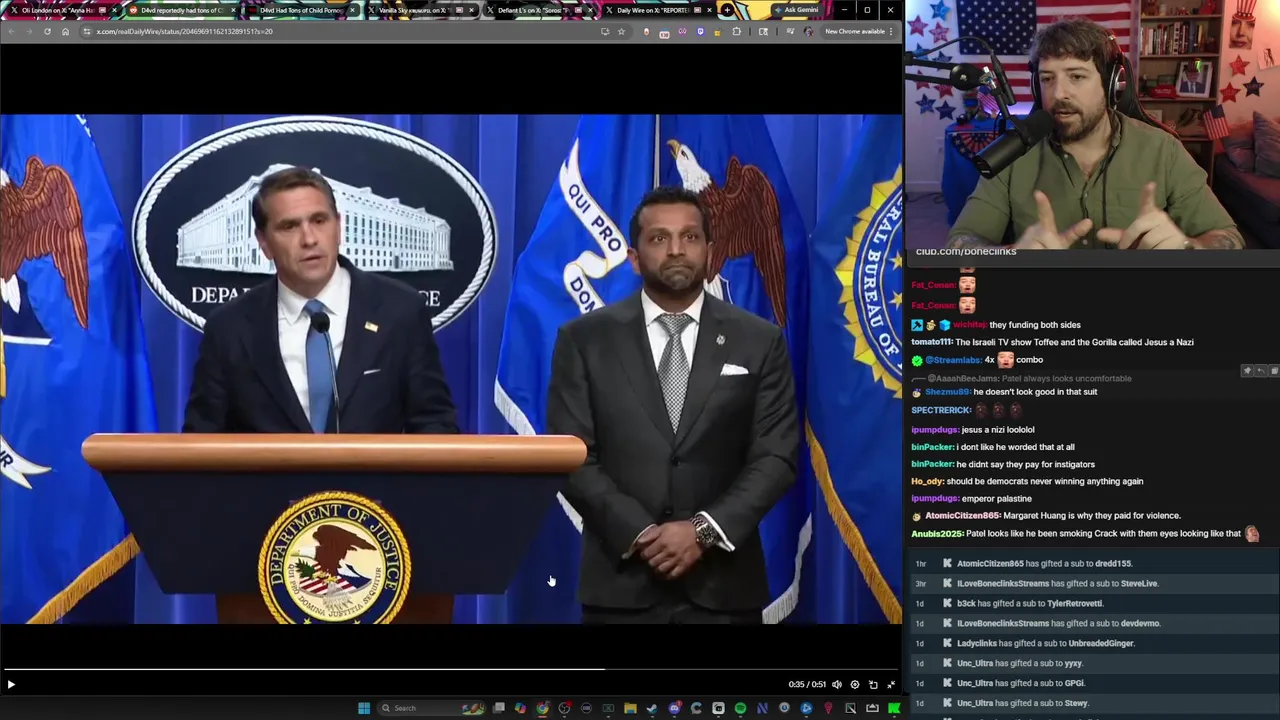
Task: Click username 'AtomicCitizen865' in chat message
Action: point(962,516)
